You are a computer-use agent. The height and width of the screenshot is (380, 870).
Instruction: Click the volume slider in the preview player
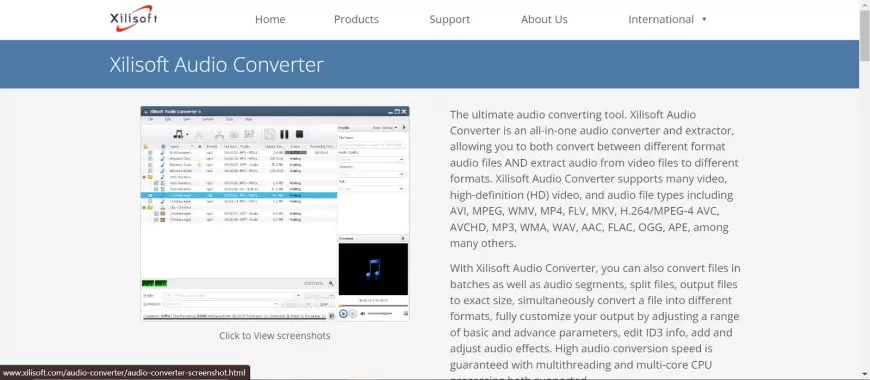coord(380,314)
